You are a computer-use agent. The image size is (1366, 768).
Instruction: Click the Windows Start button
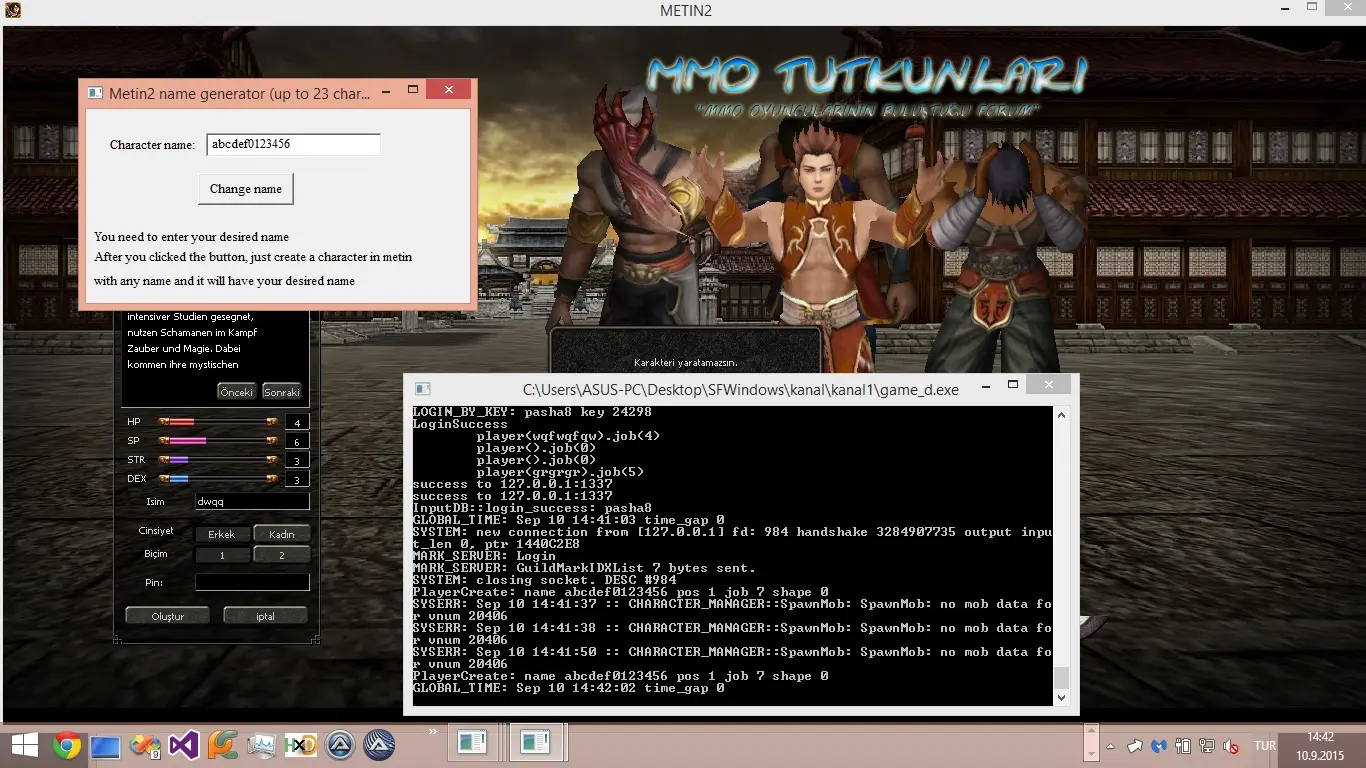coord(24,745)
